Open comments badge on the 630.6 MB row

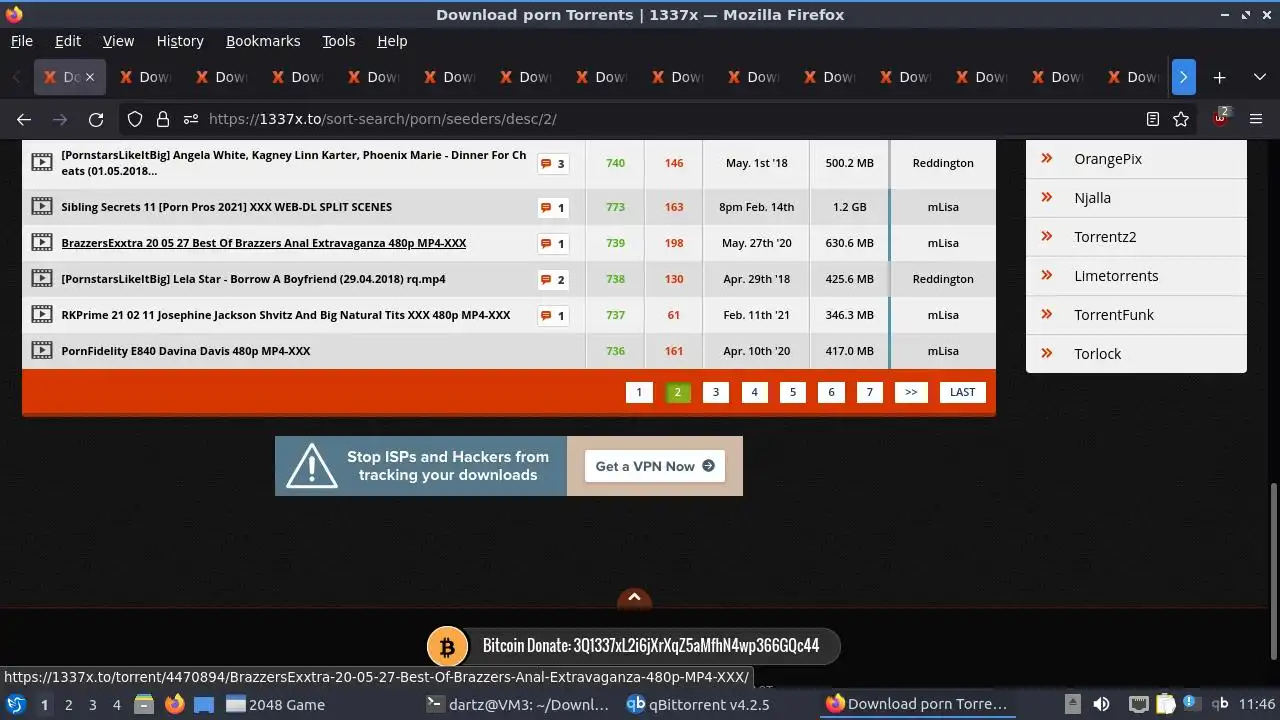[553, 243]
